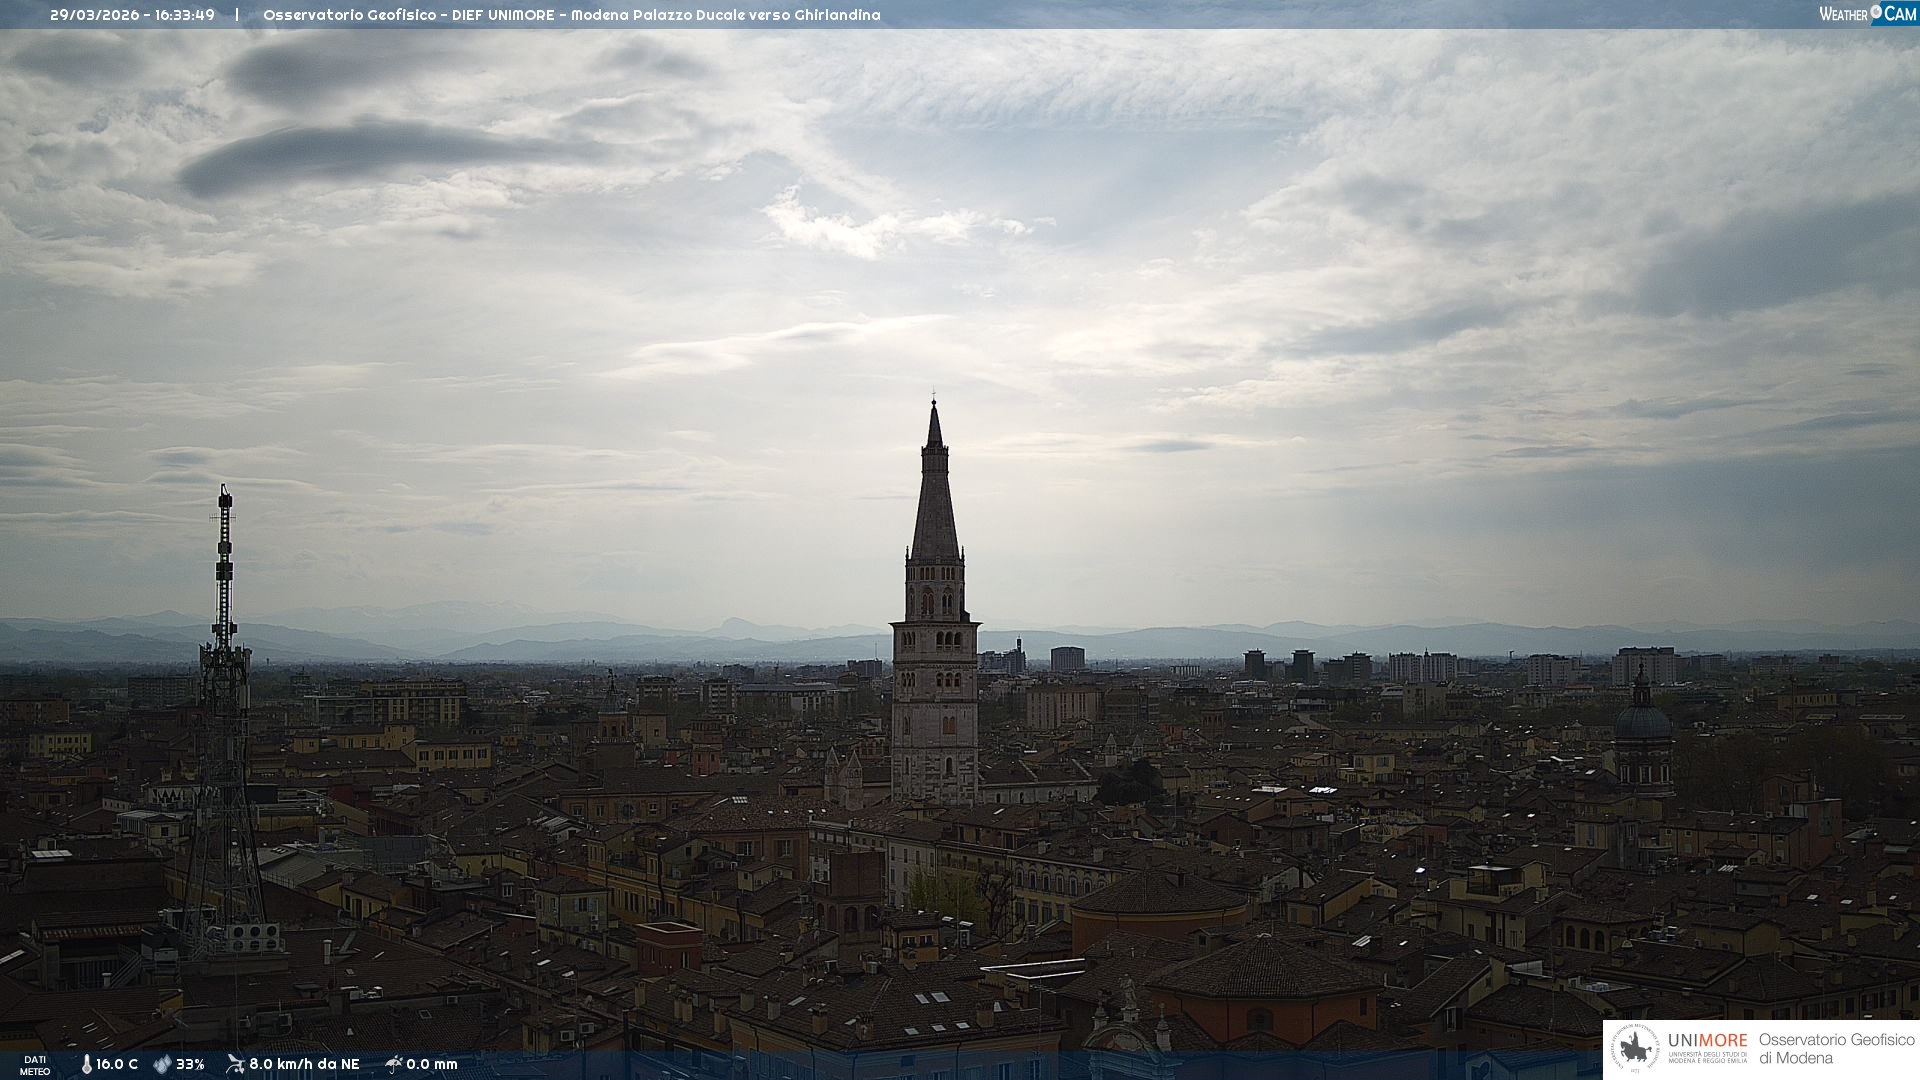The width and height of the screenshot is (1920, 1080).
Task: Click the 33% humidity value
Action: [190, 1064]
